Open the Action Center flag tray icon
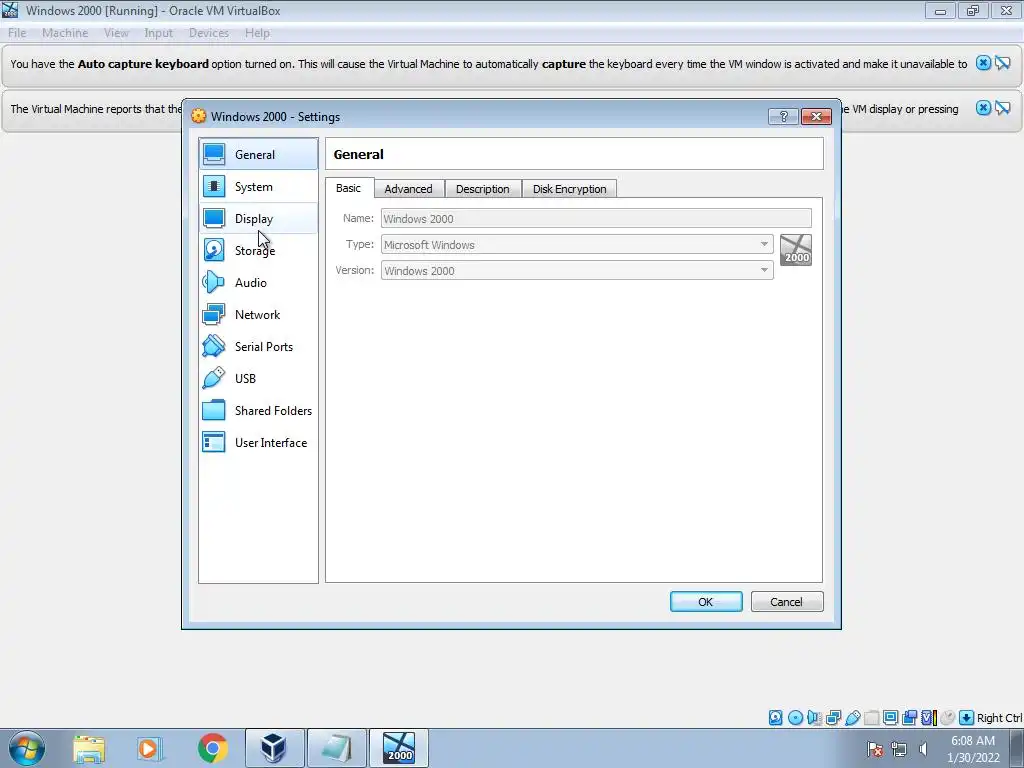1024x768 pixels. tap(875, 749)
